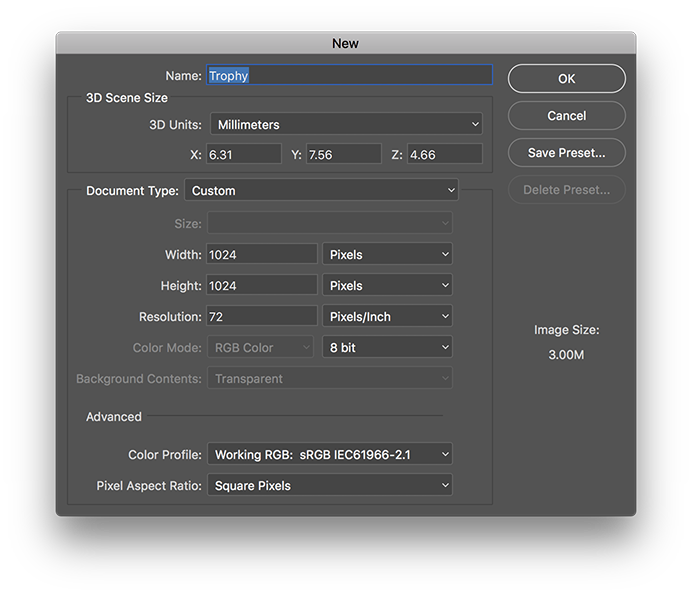Click the Advanced section label
The image size is (692, 596).
(114, 417)
